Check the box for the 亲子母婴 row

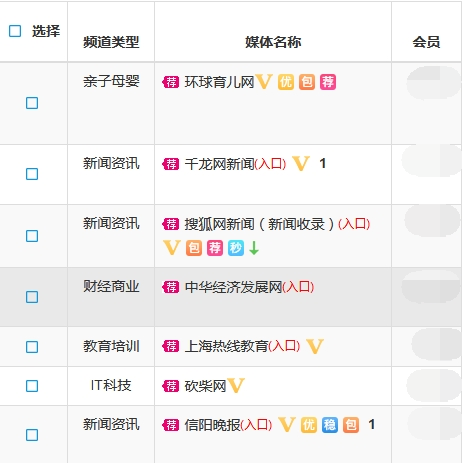pyautogui.click(x=32, y=103)
